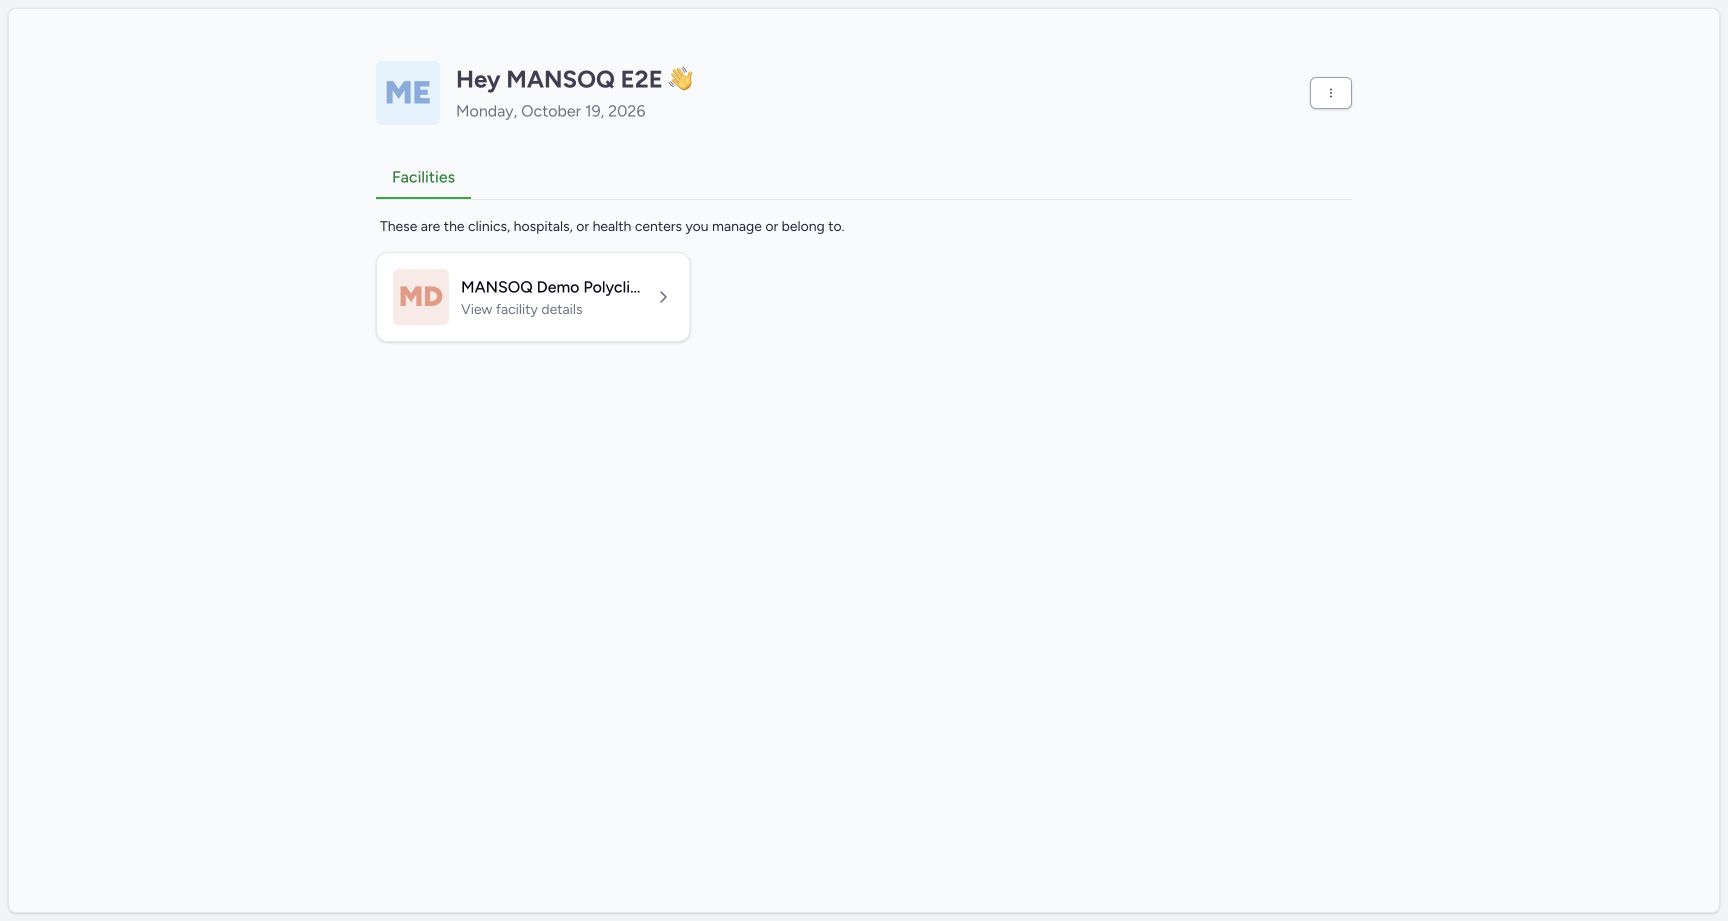Click the facilities description text line

pyautogui.click(x=612, y=227)
